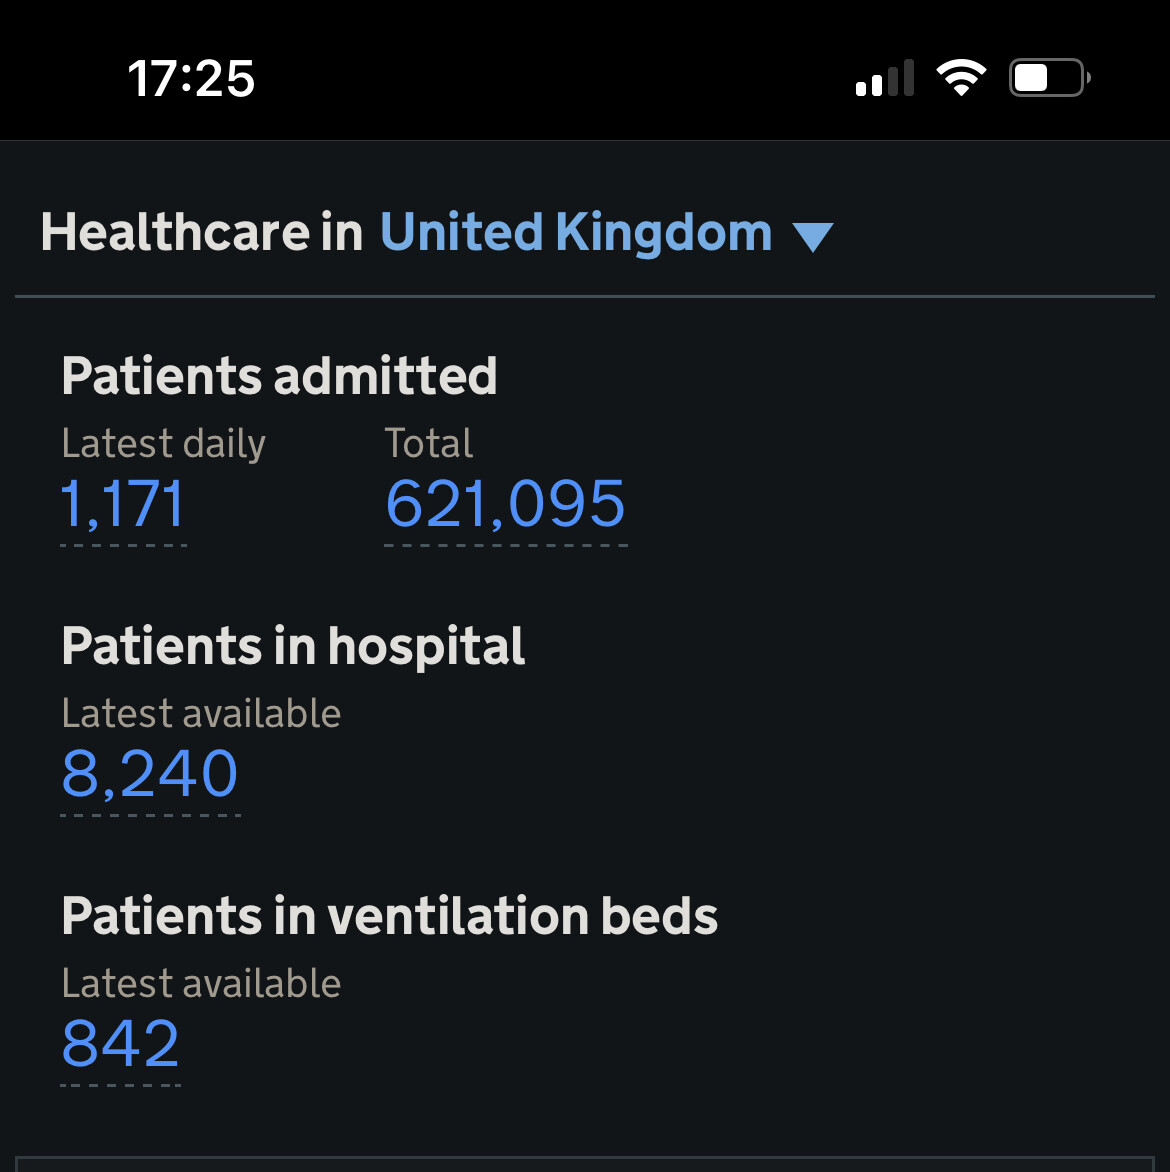Tap the cellular signal strength icon
This screenshot has height=1172, width=1170.
(x=885, y=78)
